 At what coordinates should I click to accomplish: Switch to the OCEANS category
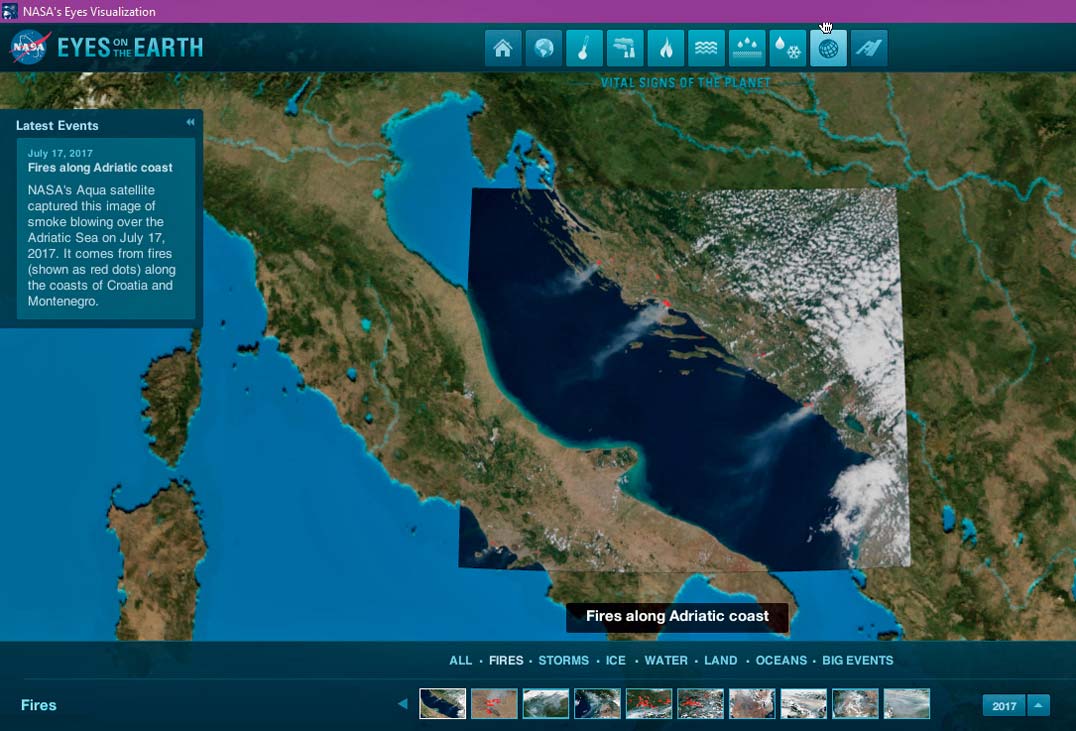(x=781, y=660)
